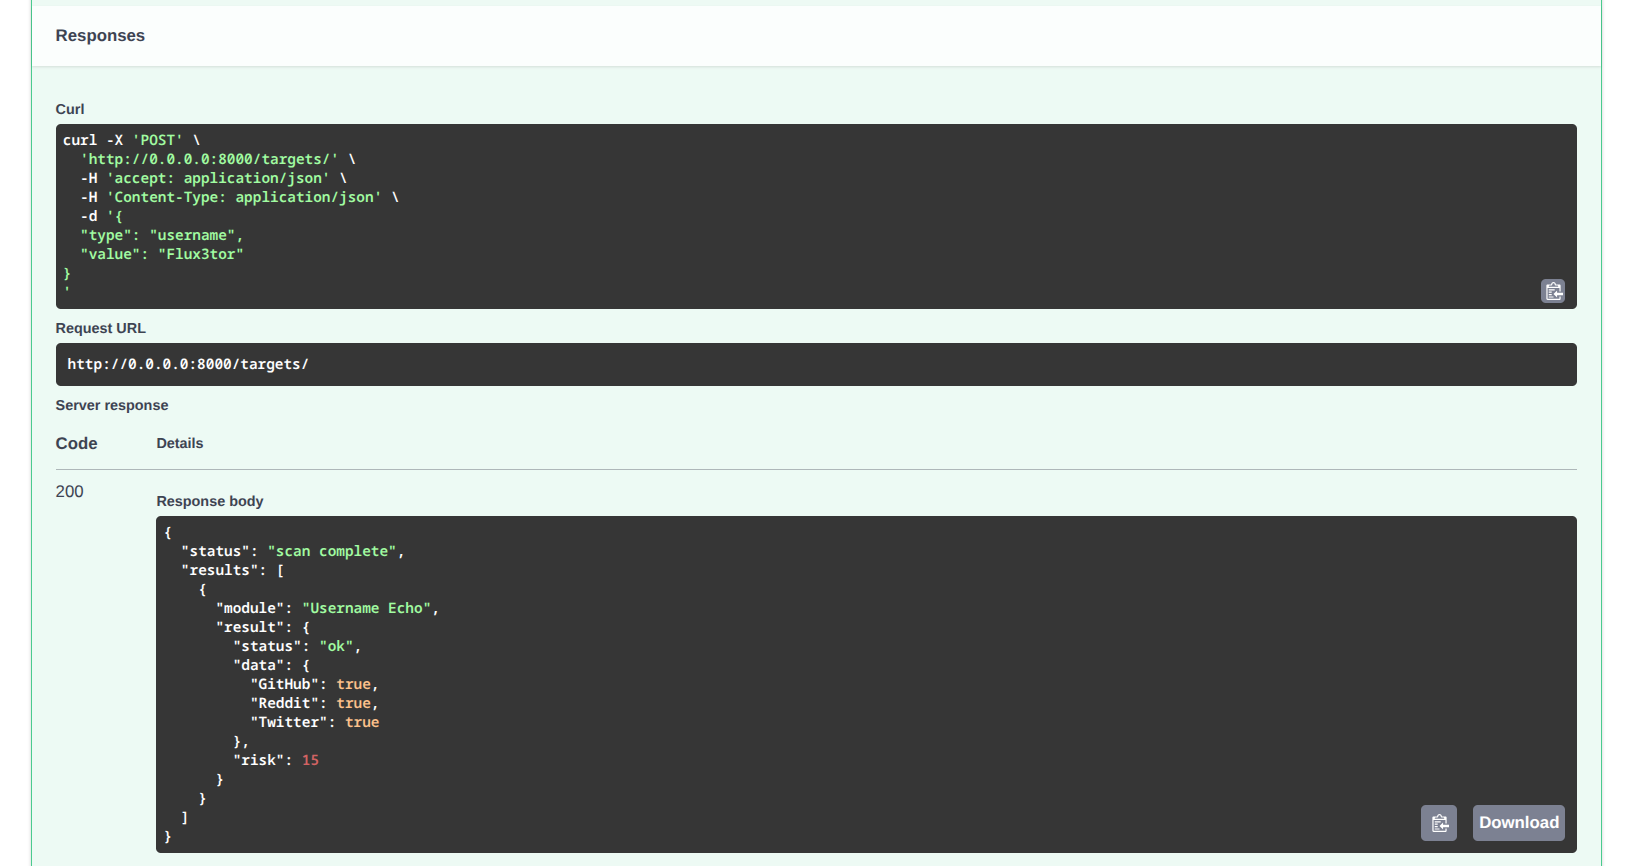
Task: Click the "Username Echo" module value
Action: [366, 609]
